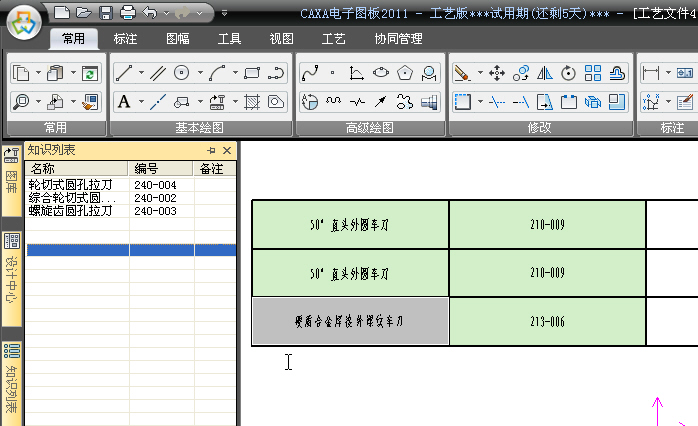The height and width of the screenshot is (426, 698).
Task: Click the Array tool in the 修改 group
Action: tap(593, 73)
